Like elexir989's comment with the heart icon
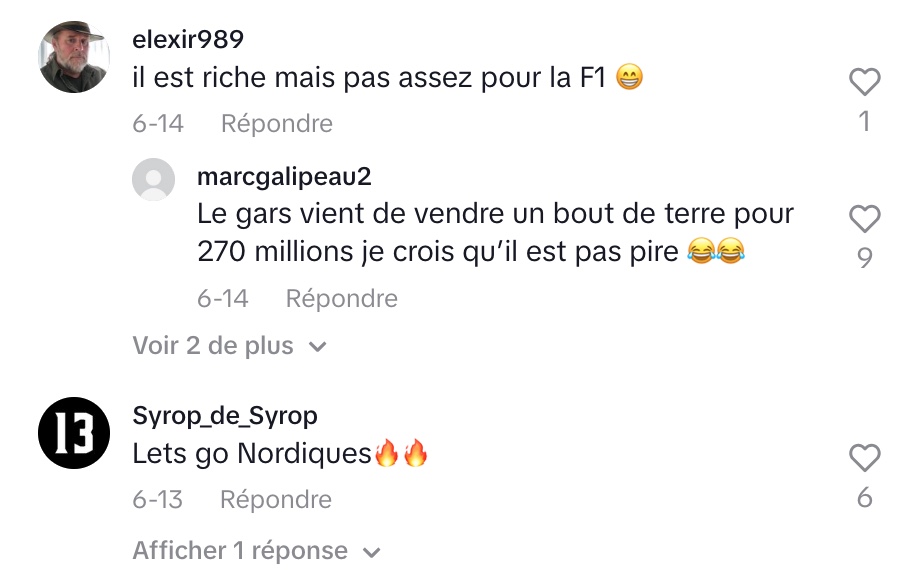The width and height of the screenshot is (912, 580). pyautogui.click(x=864, y=81)
